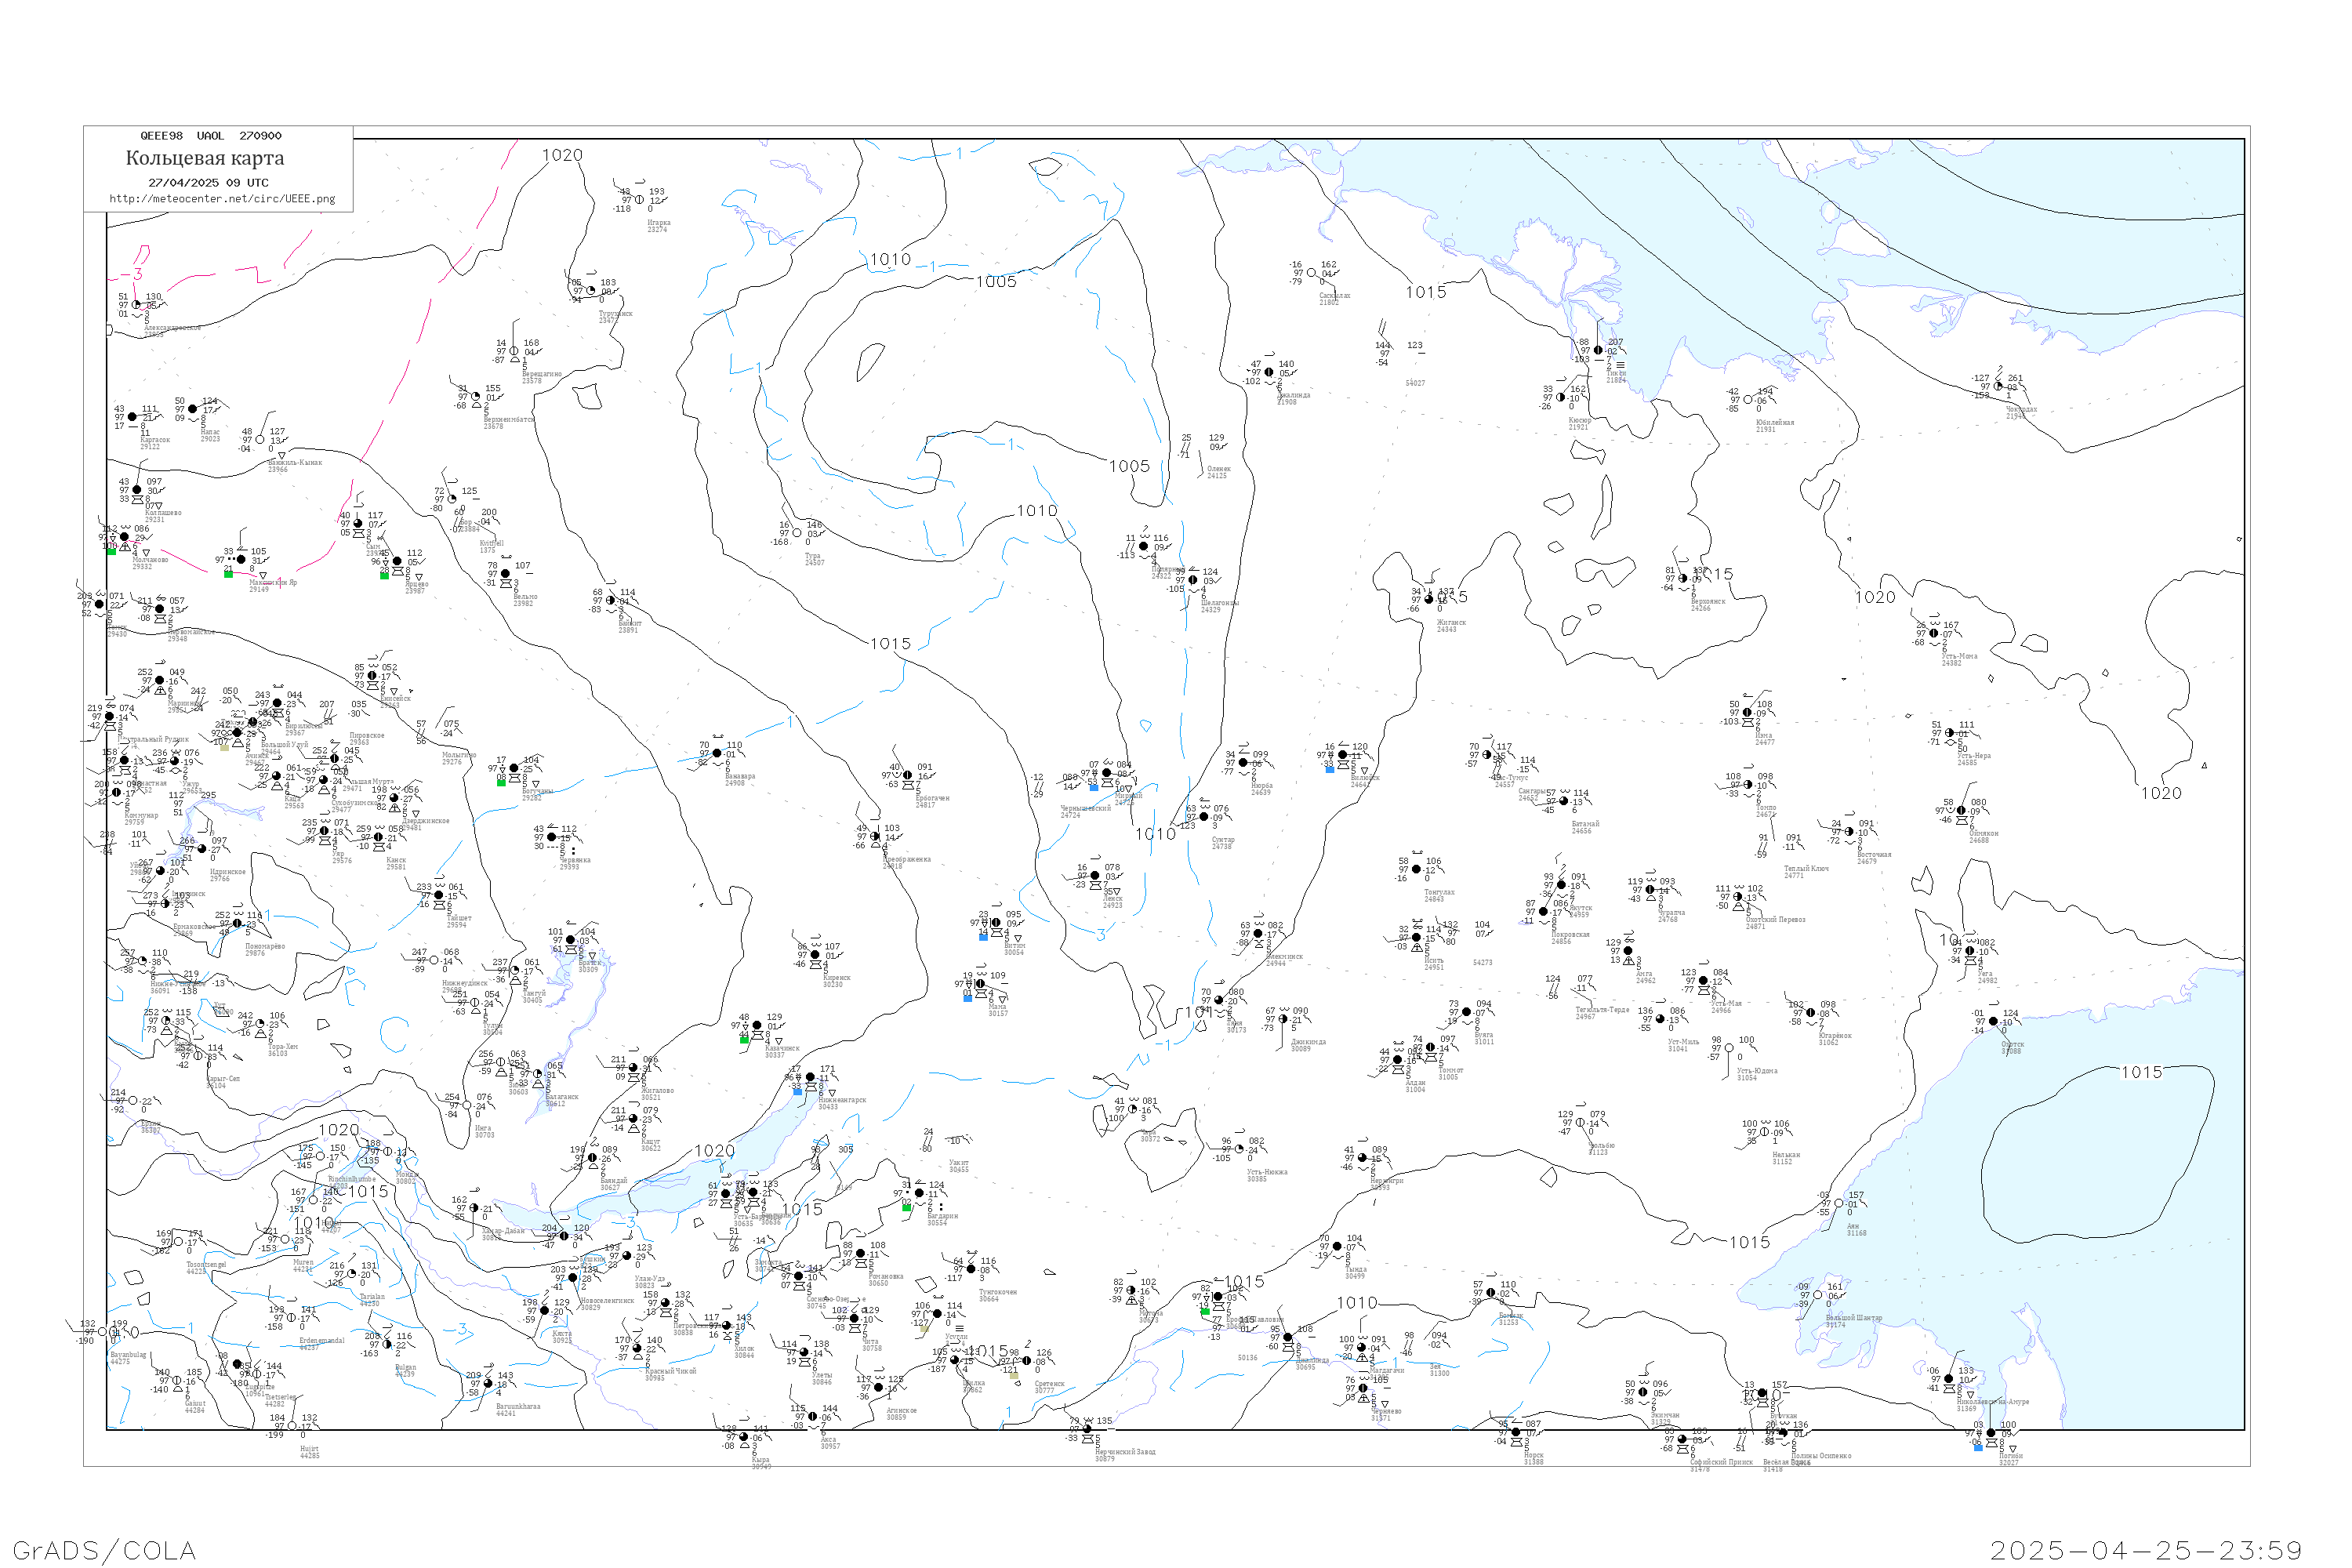Viewport: 2352px width, 1568px height.
Task: Click the 1020 isobar label at top
Action: click(x=562, y=155)
